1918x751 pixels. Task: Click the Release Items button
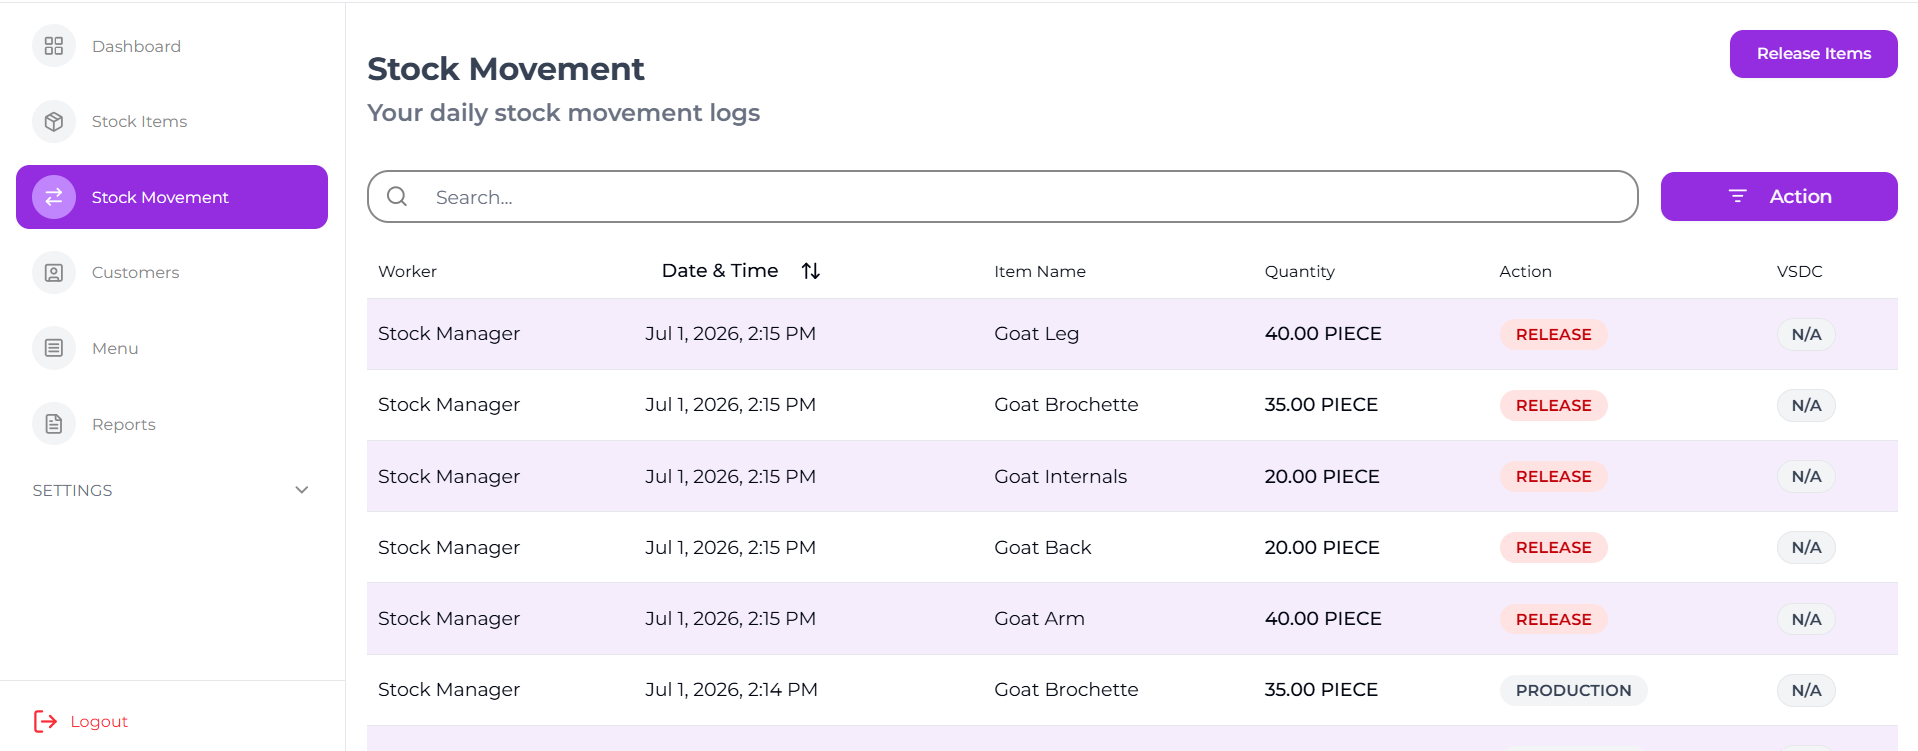pos(1813,54)
